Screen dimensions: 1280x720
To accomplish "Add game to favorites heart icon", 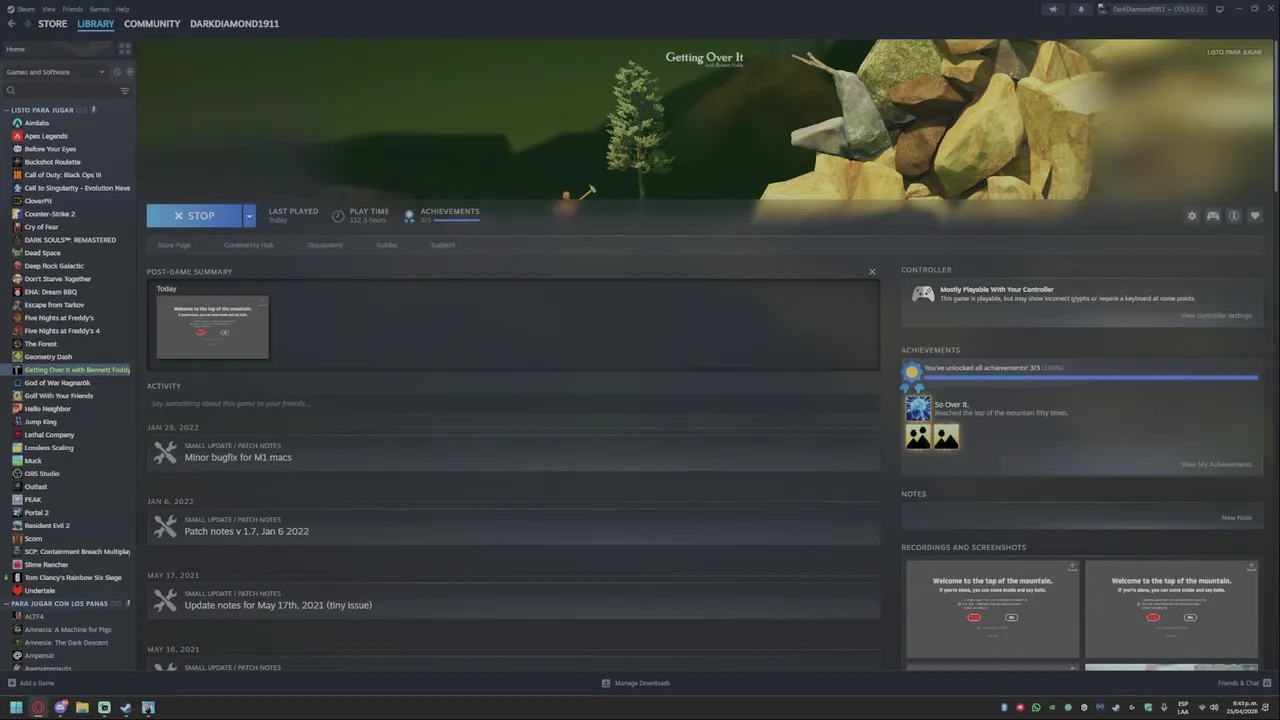I will coord(1255,216).
